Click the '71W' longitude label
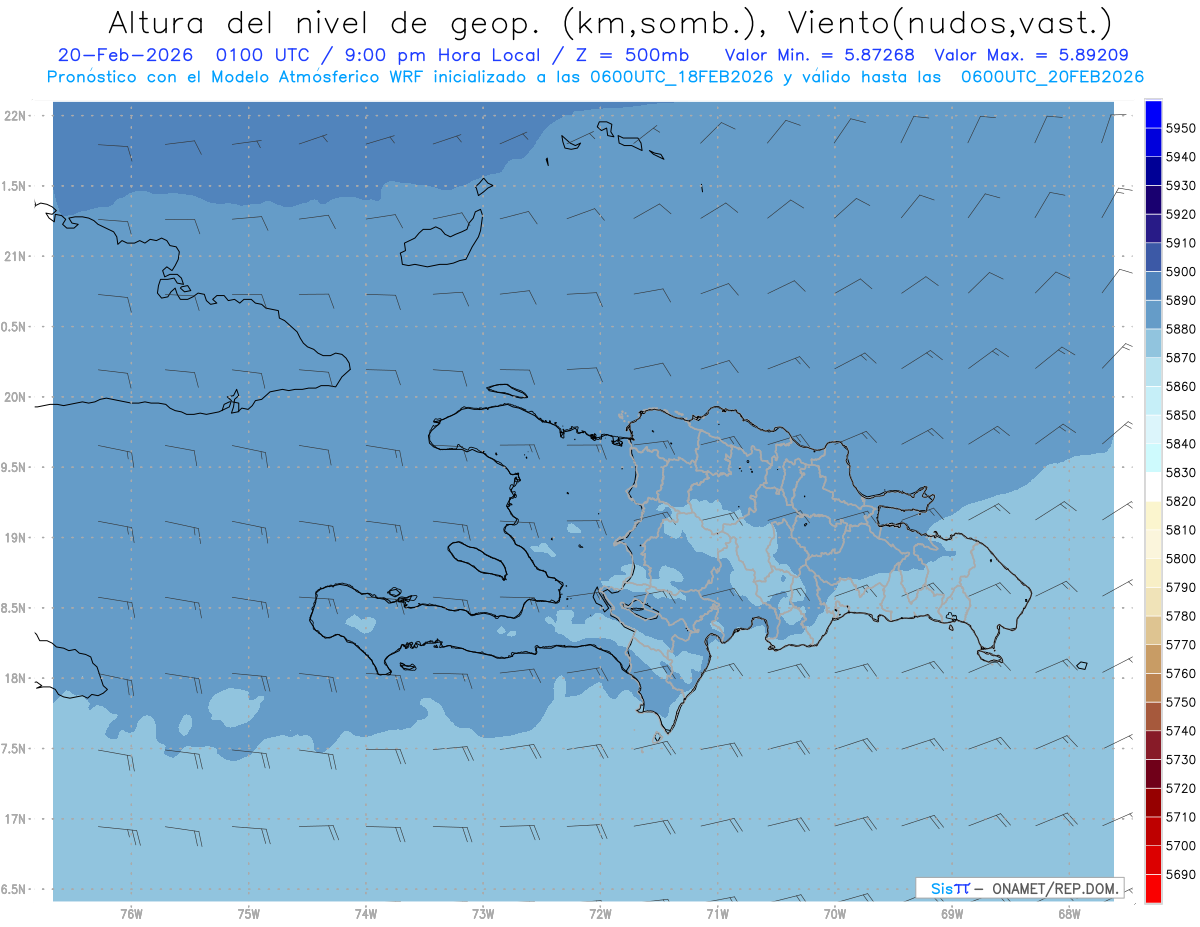The width and height of the screenshot is (1200, 927). (x=717, y=914)
